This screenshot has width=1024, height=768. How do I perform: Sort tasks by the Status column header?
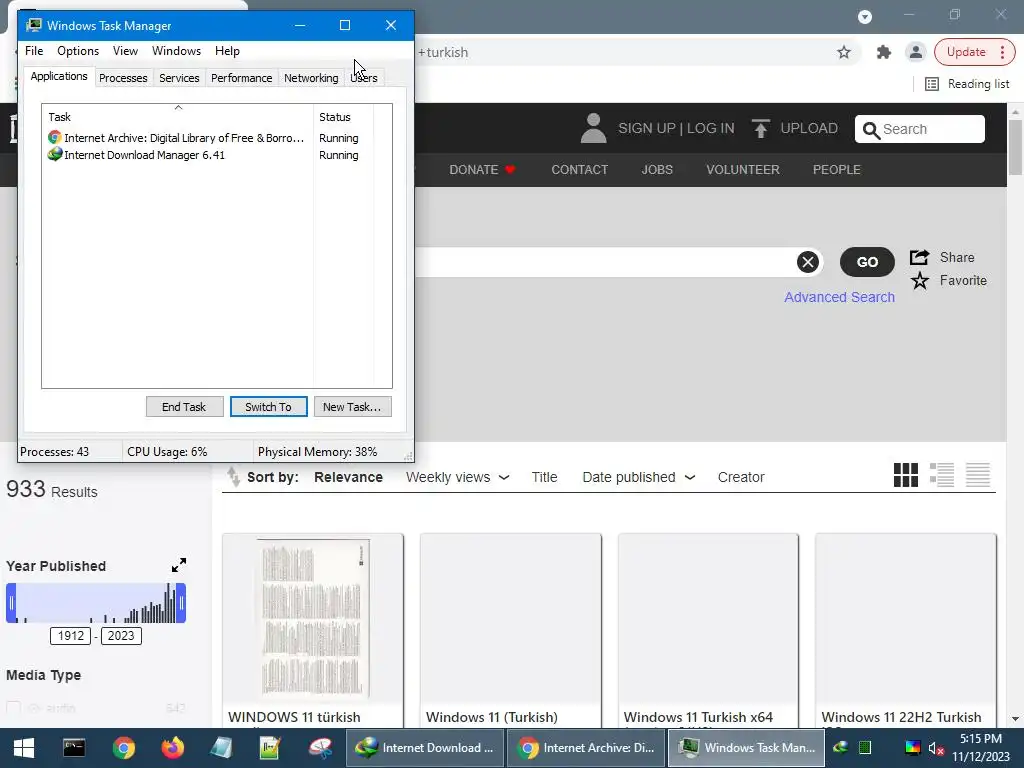[343, 116]
